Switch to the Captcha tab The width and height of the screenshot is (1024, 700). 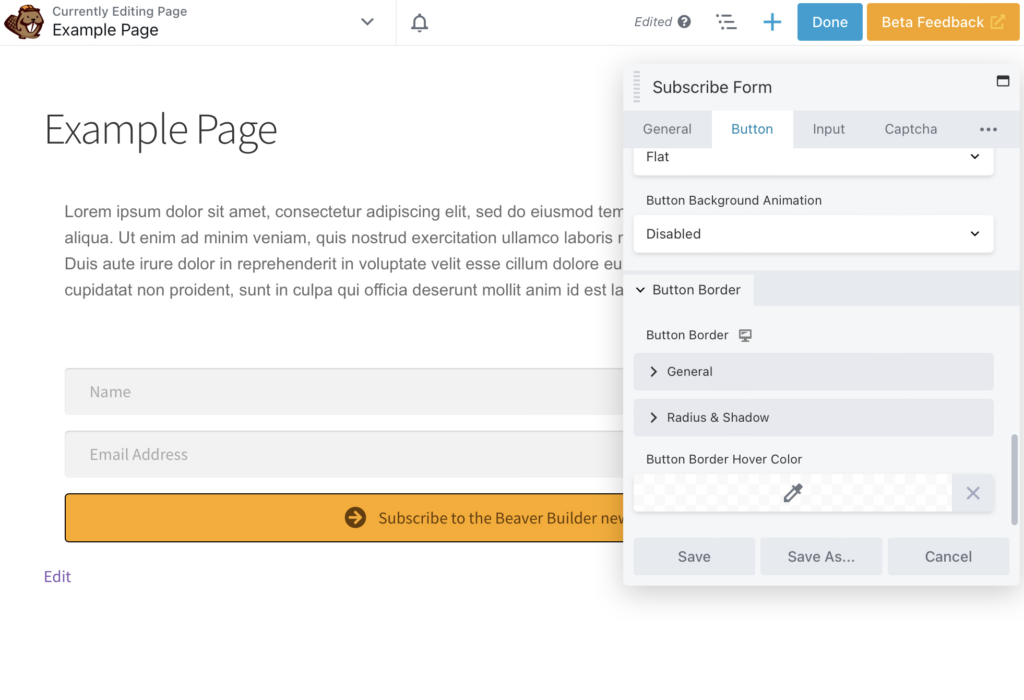click(910, 129)
